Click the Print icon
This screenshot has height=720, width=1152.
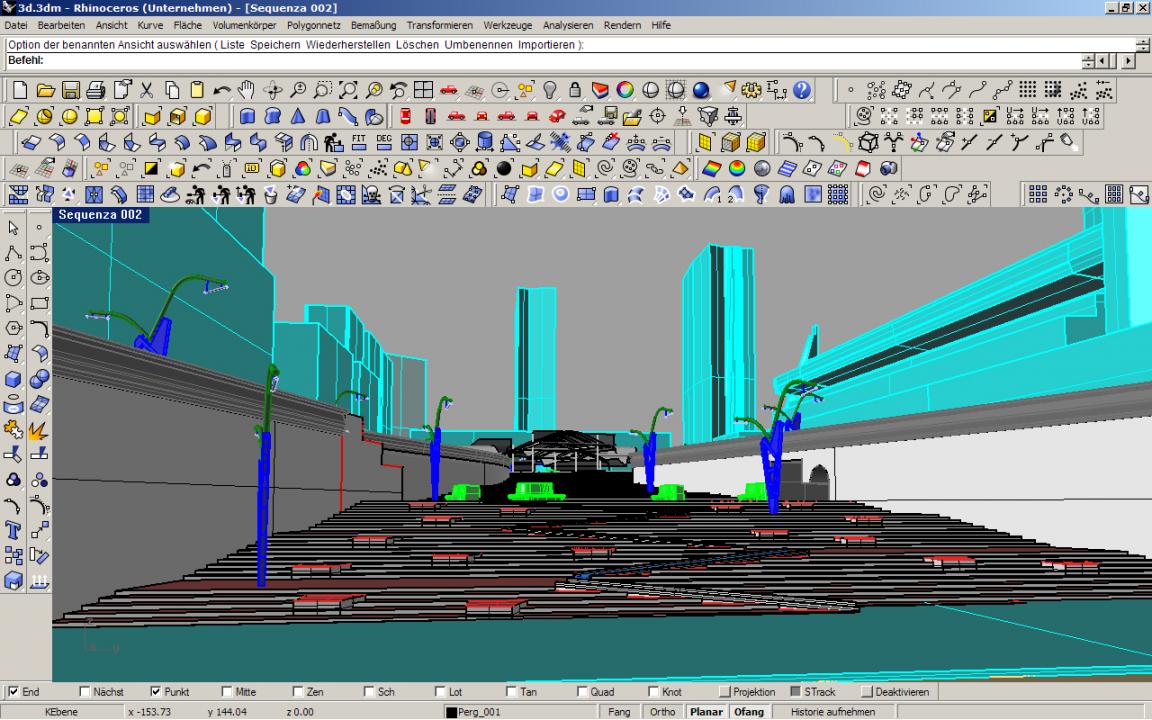(x=96, y=90)
